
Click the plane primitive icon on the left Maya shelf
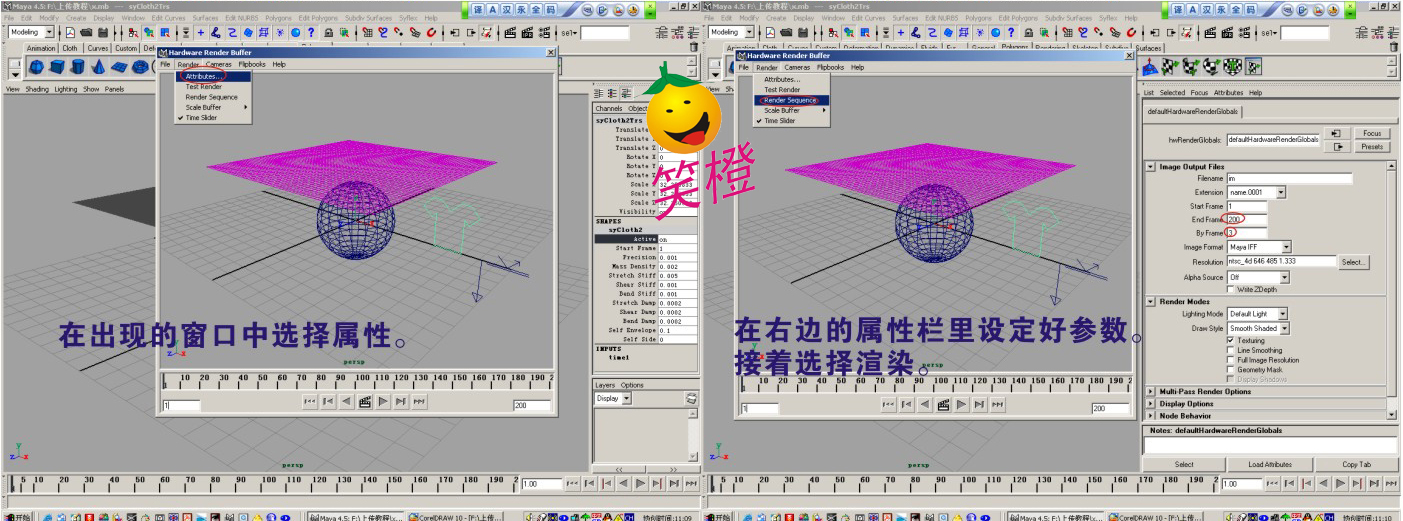tap(118, 67)
